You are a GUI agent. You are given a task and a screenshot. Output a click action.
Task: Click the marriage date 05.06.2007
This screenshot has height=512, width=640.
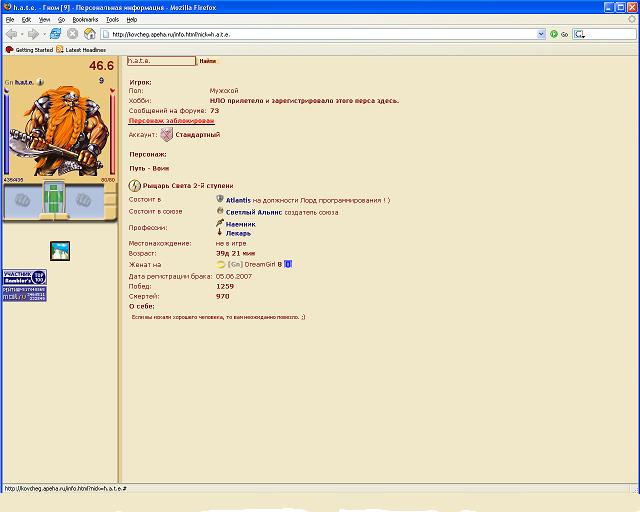click(x=234, y=276)
